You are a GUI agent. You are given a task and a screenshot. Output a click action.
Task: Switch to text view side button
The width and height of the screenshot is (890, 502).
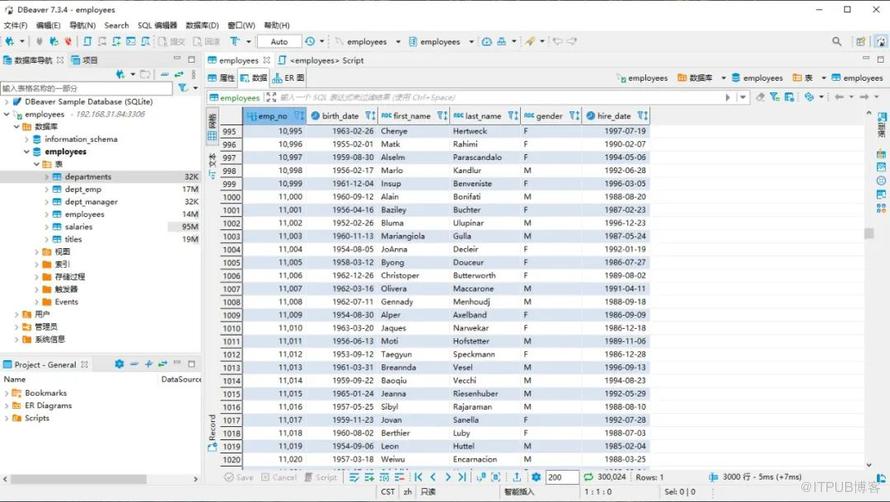(212, 166)
